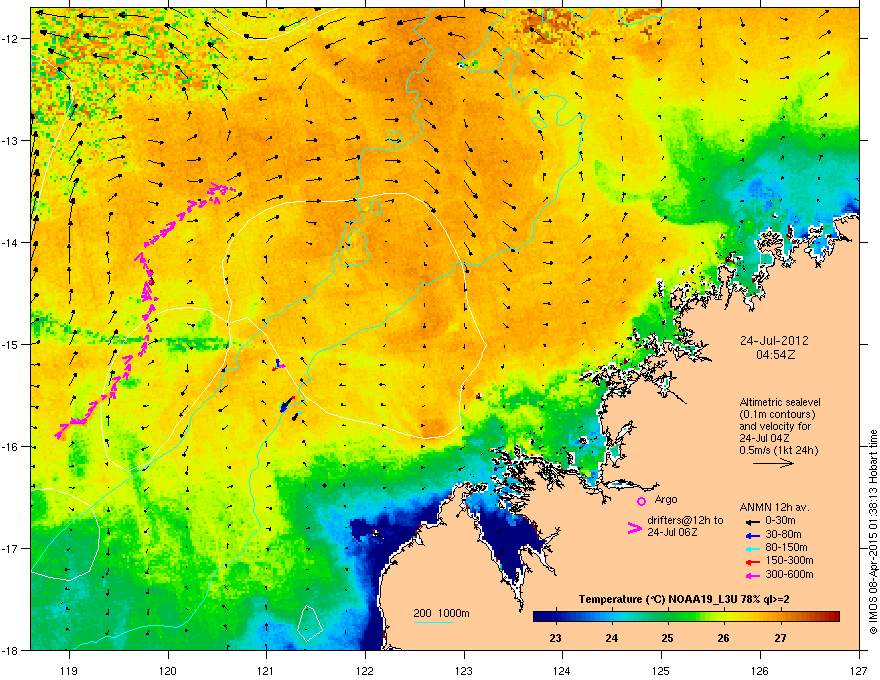Click longitude axis label 122
The height and width of the screenshot is (680, 880).
pos(365,670)
